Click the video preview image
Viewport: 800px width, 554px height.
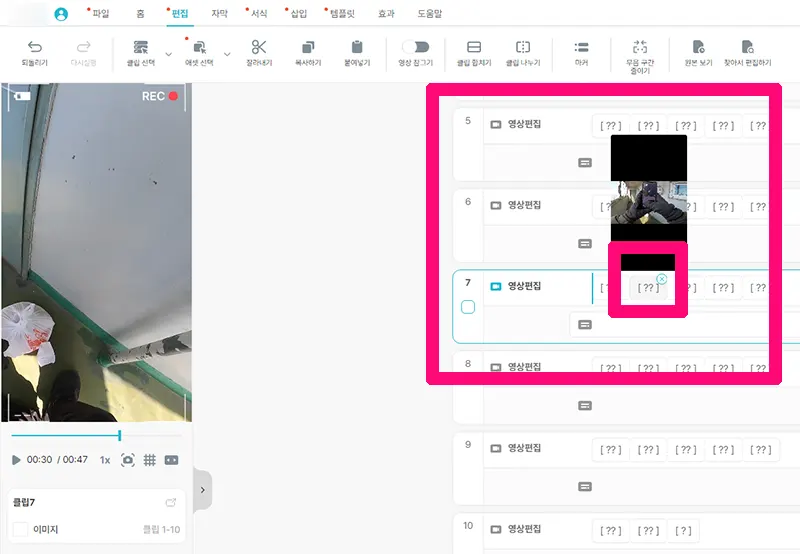pos(96,253)
